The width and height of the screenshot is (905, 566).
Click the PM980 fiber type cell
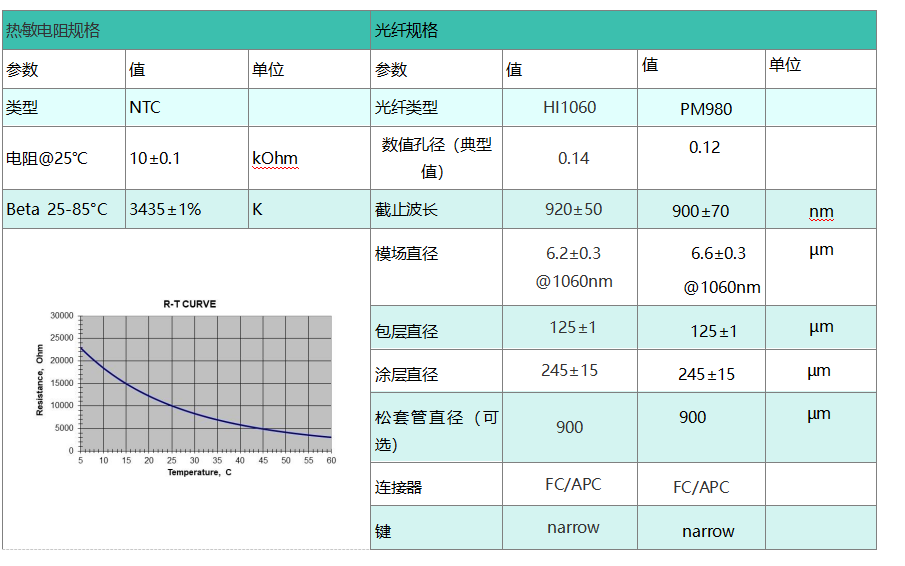pyautogui.click(x=705, y=109)
